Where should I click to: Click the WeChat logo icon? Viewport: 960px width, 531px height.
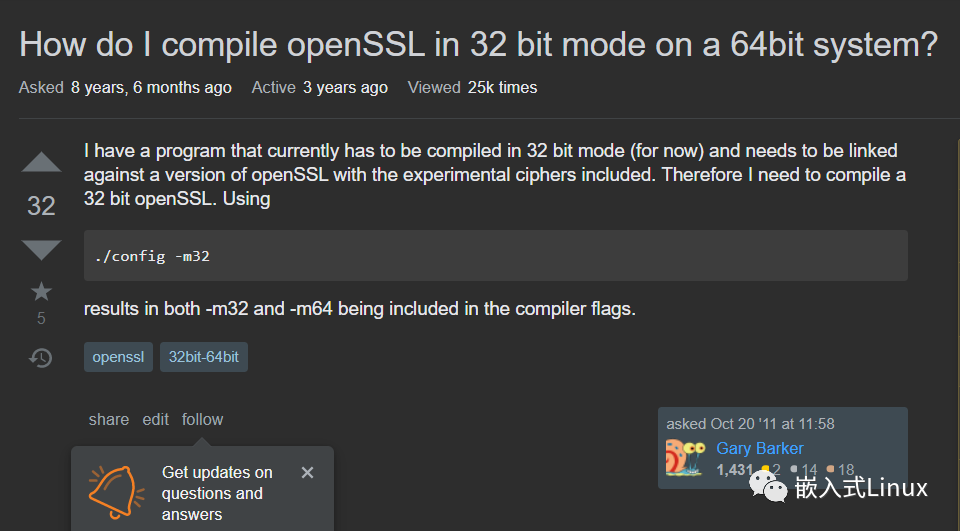pyautogui.click(x=768, y=486)
